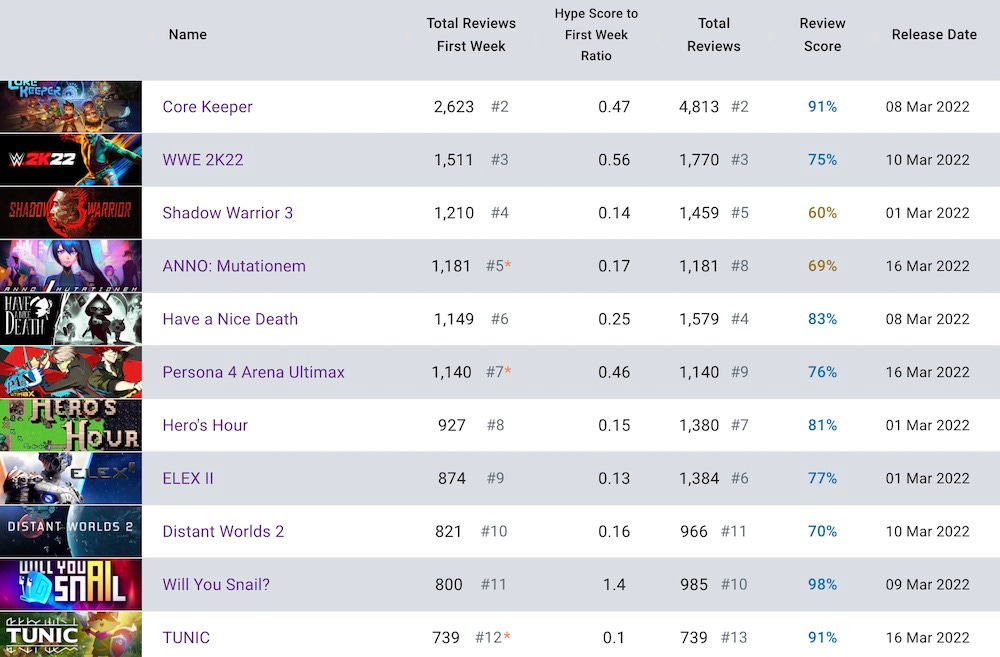The height and width of the screenshot is (657, 1000).
Task: Click Distant Worlds 2's 966 total reviews
Action: pyautogui.click(x=694, y=531)
